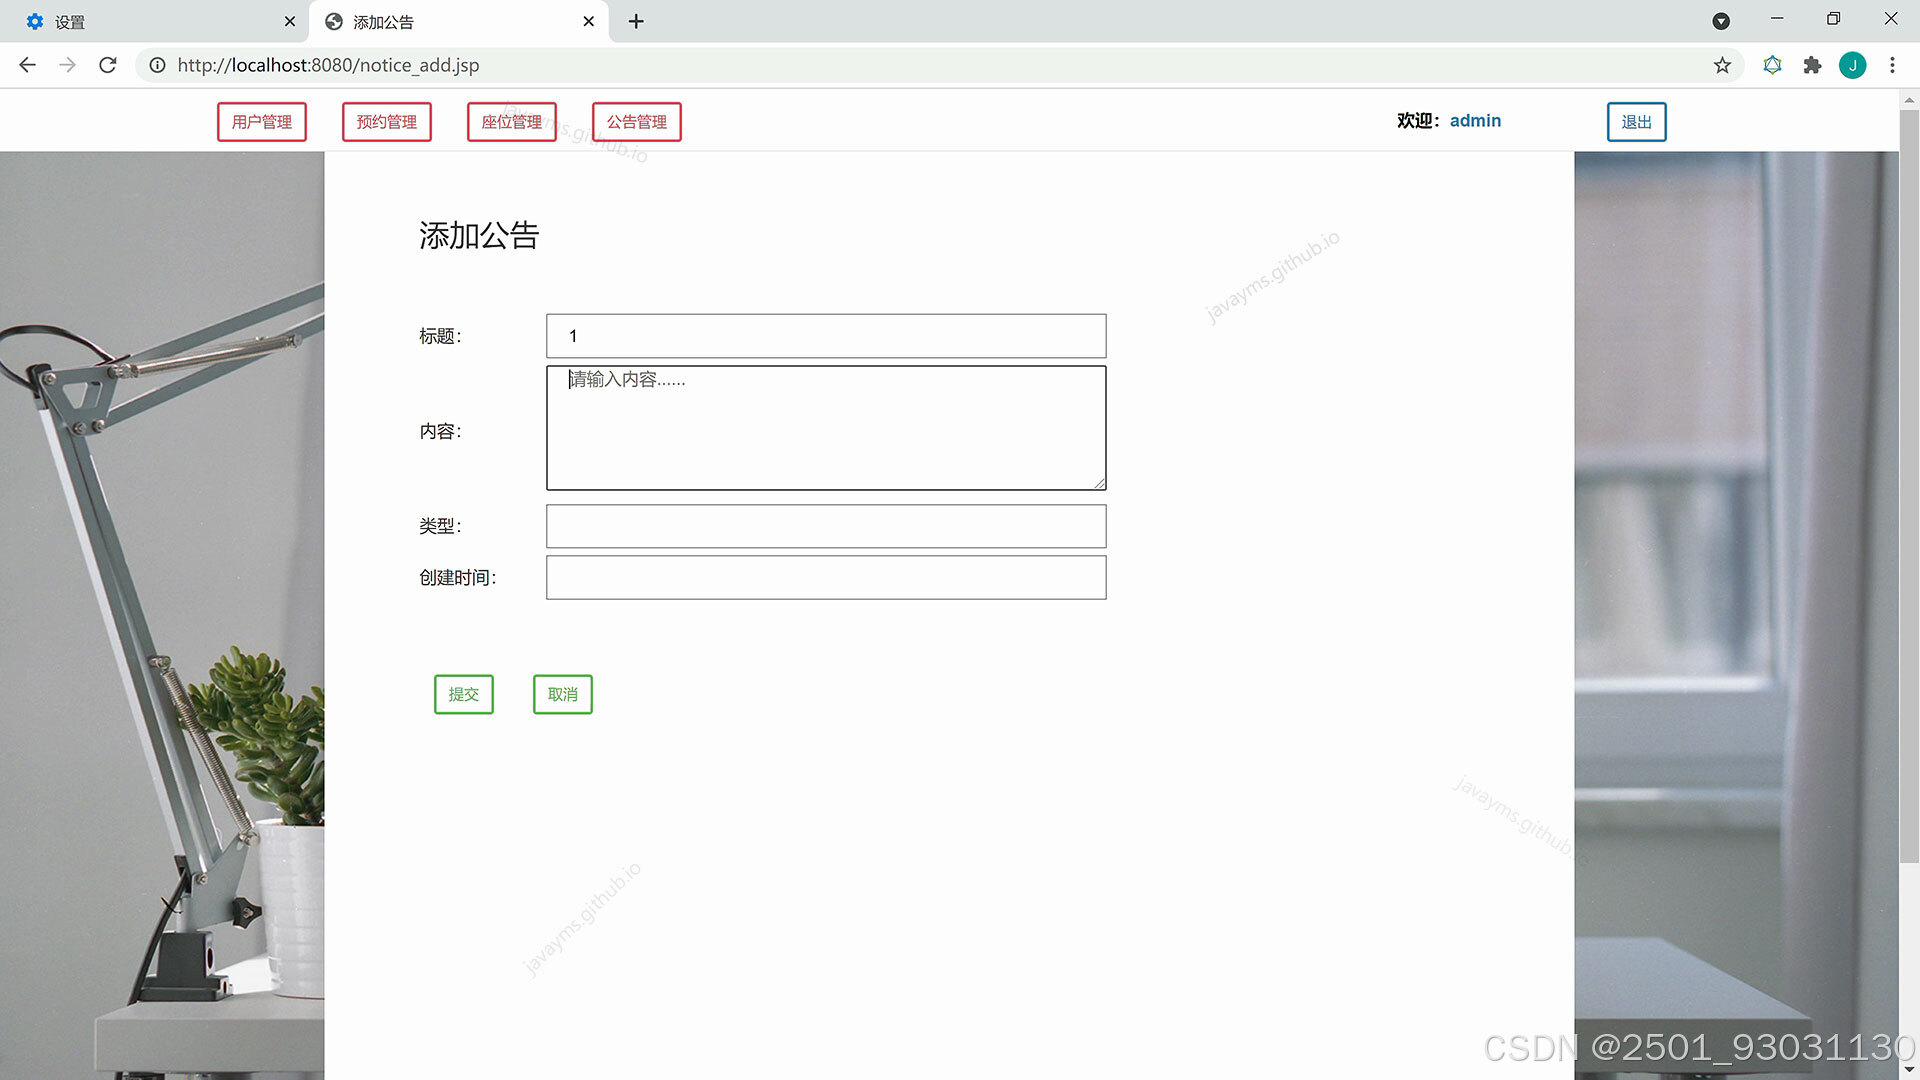Click the 内容: label

tap(440, 432)
